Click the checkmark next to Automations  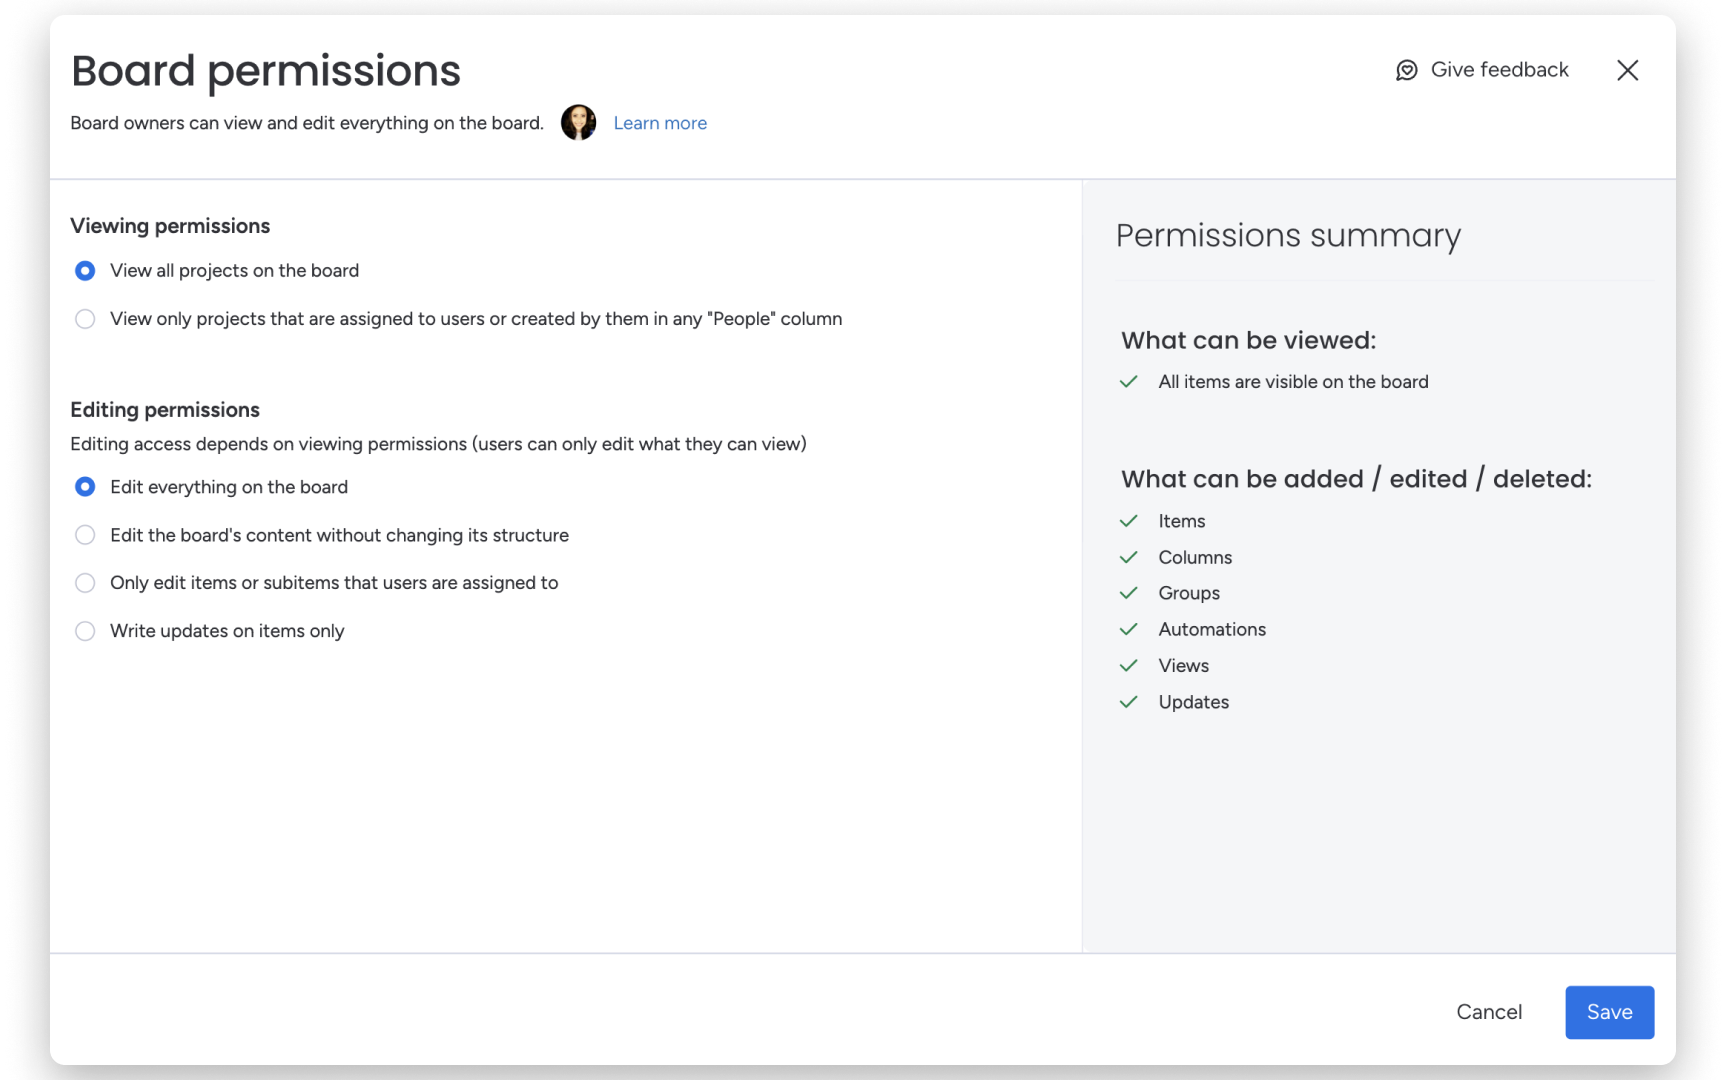pyautogui.click(x=1131, y=628)
